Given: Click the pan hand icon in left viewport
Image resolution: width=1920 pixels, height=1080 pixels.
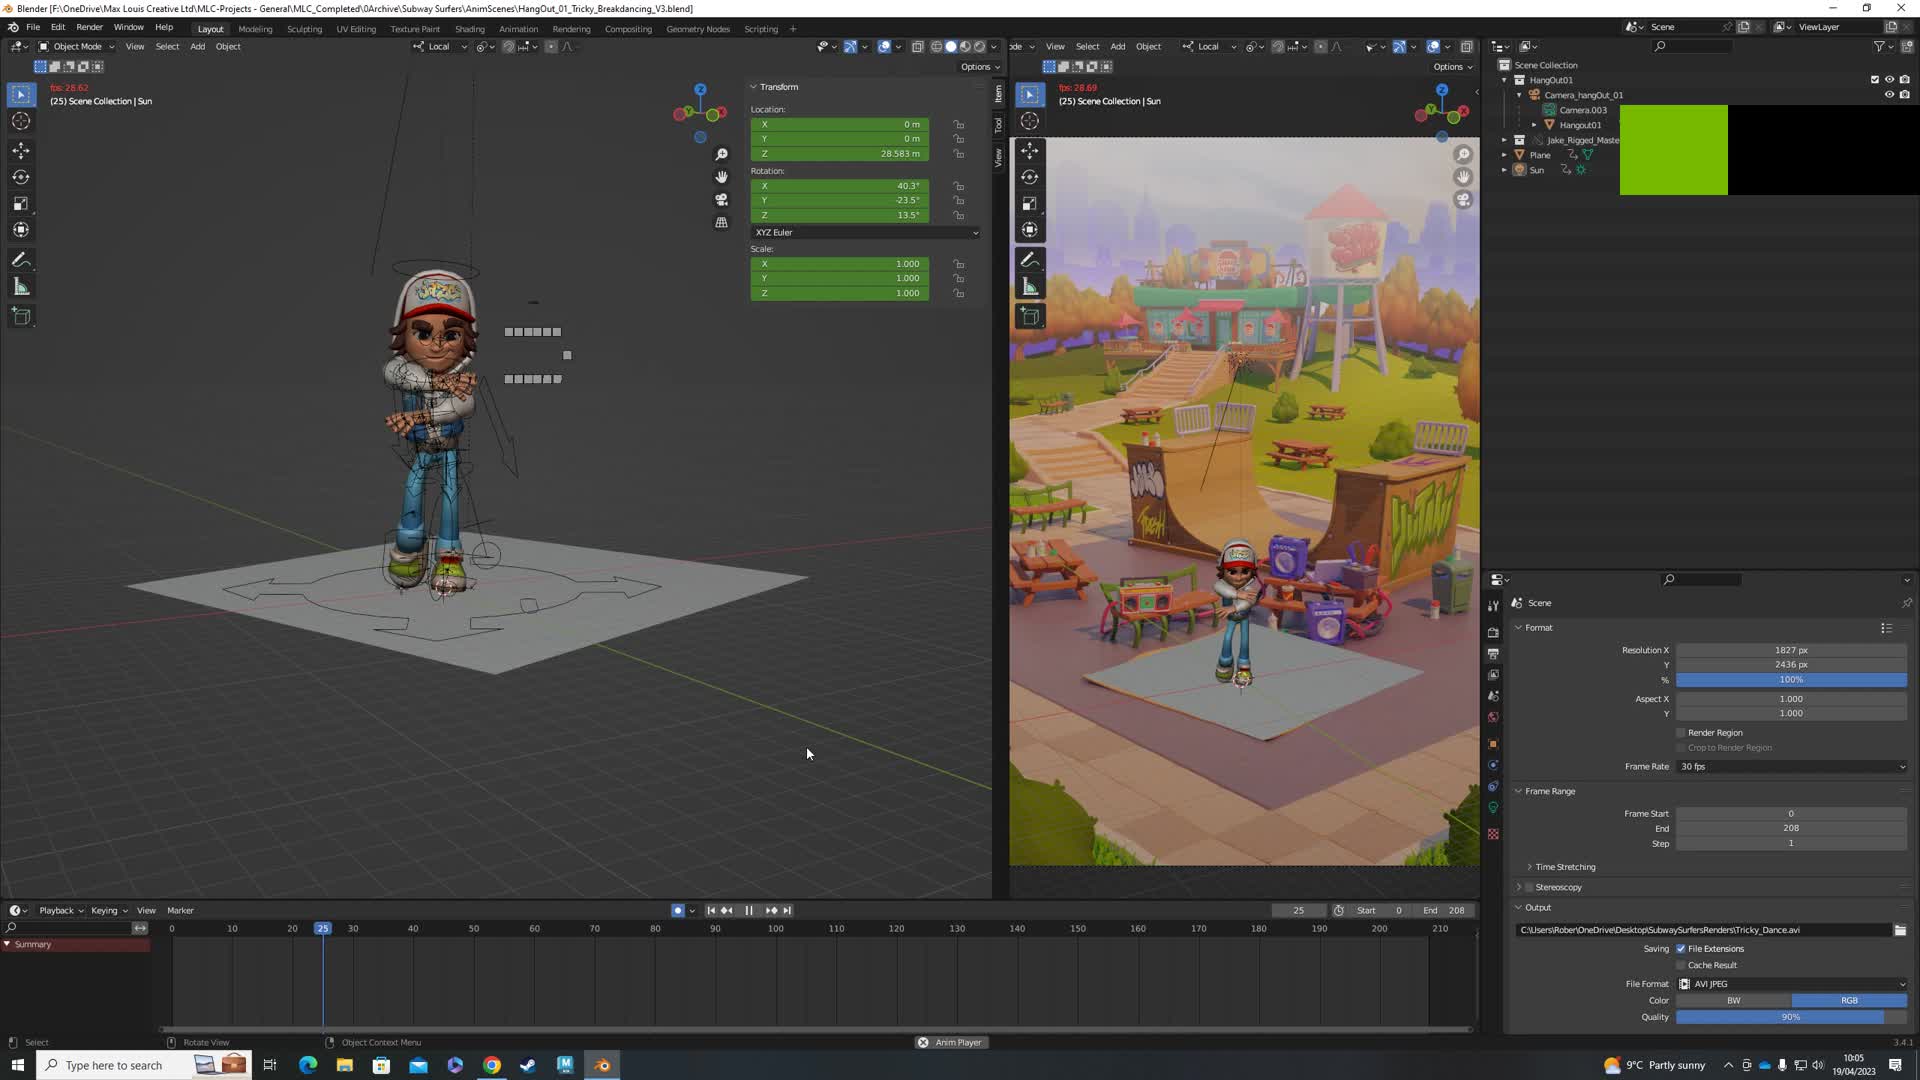Looking at the screenshot, I should 721,177.
